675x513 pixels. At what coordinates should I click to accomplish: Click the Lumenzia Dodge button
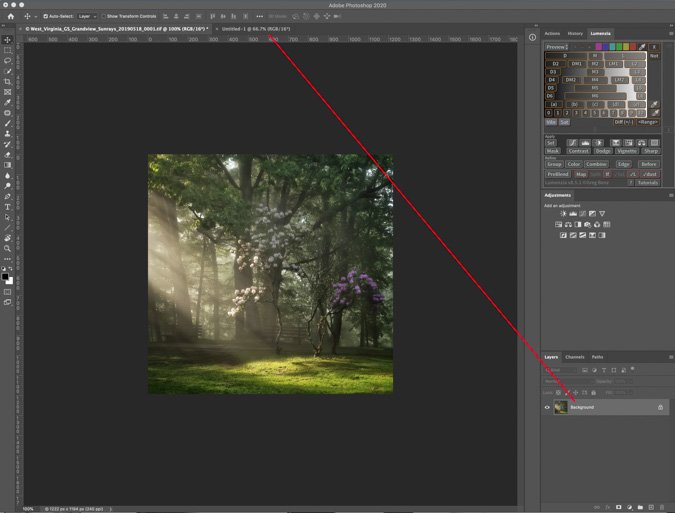(x=602, y=151)
